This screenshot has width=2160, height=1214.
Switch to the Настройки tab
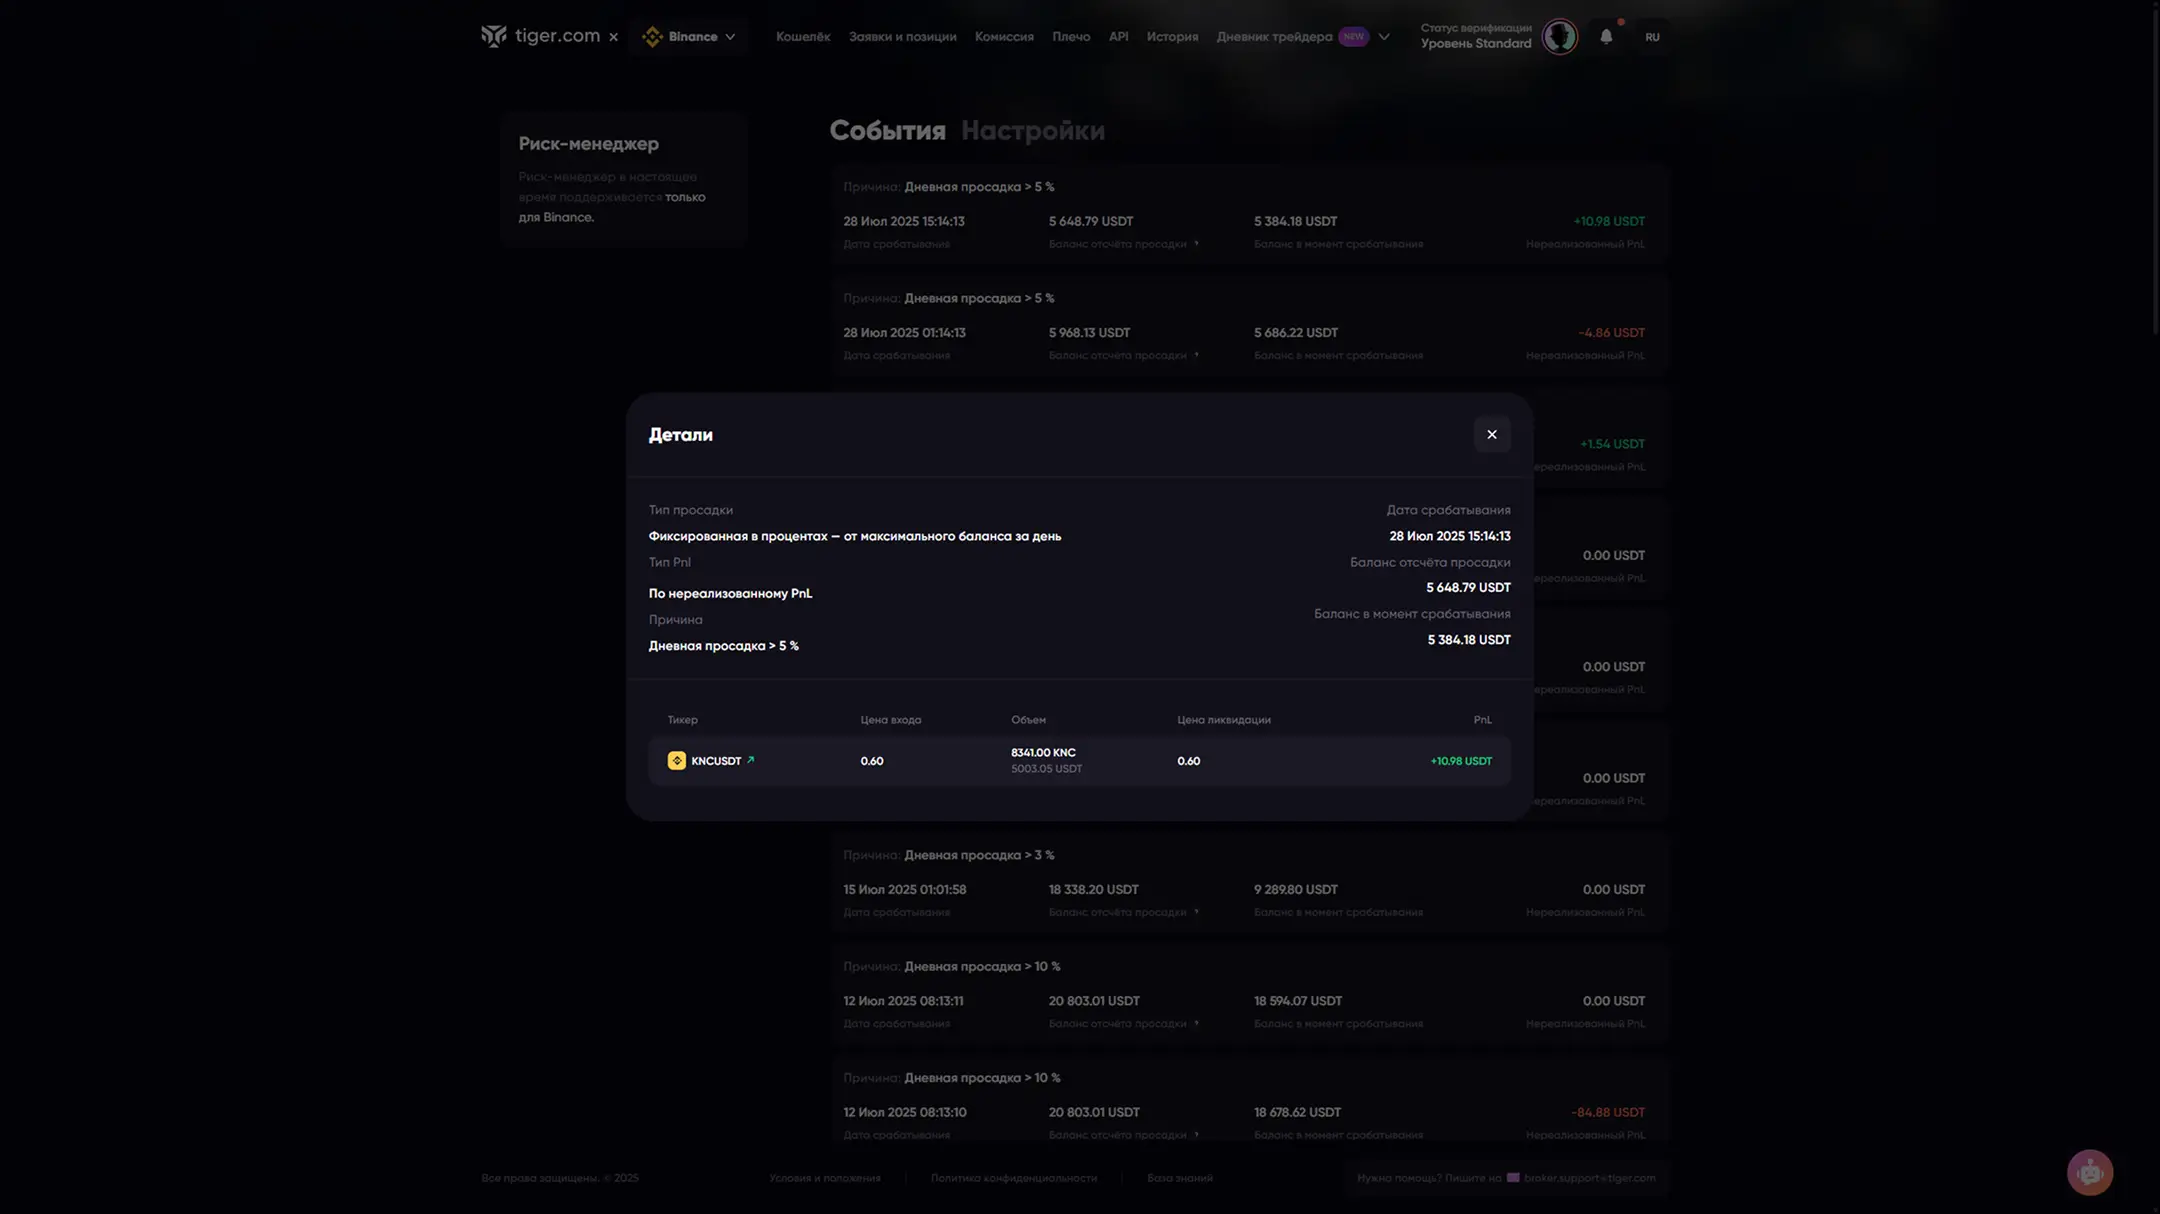click(x=1032, y=131)
